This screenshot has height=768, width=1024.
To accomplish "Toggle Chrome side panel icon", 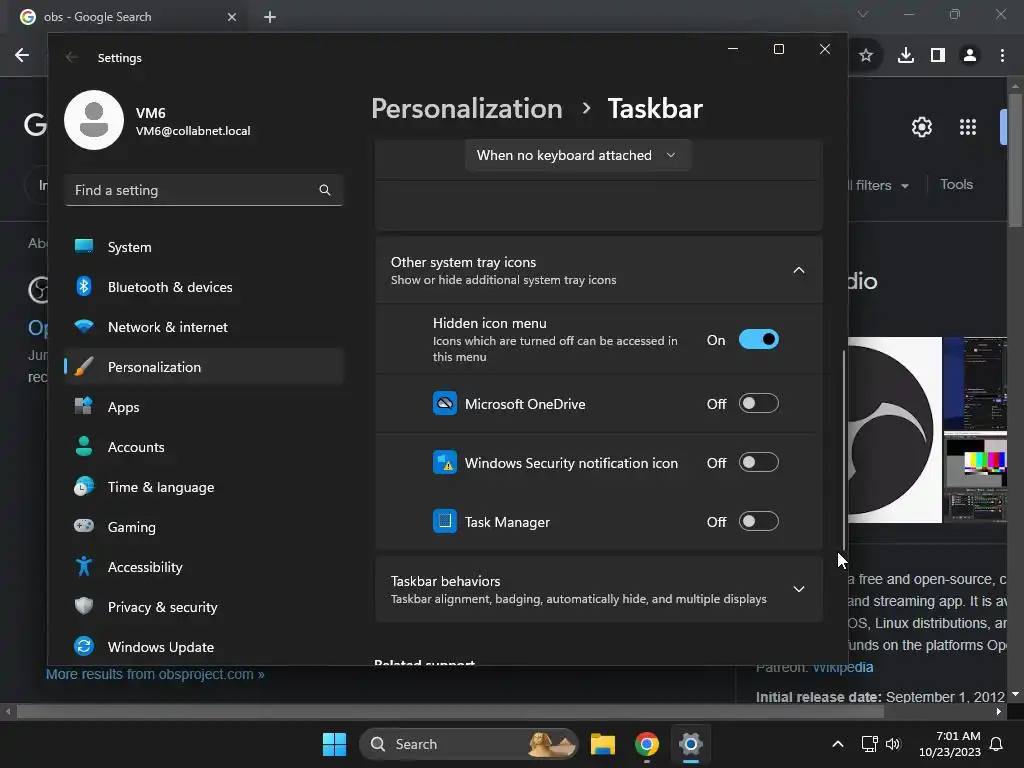I will 938,56.
